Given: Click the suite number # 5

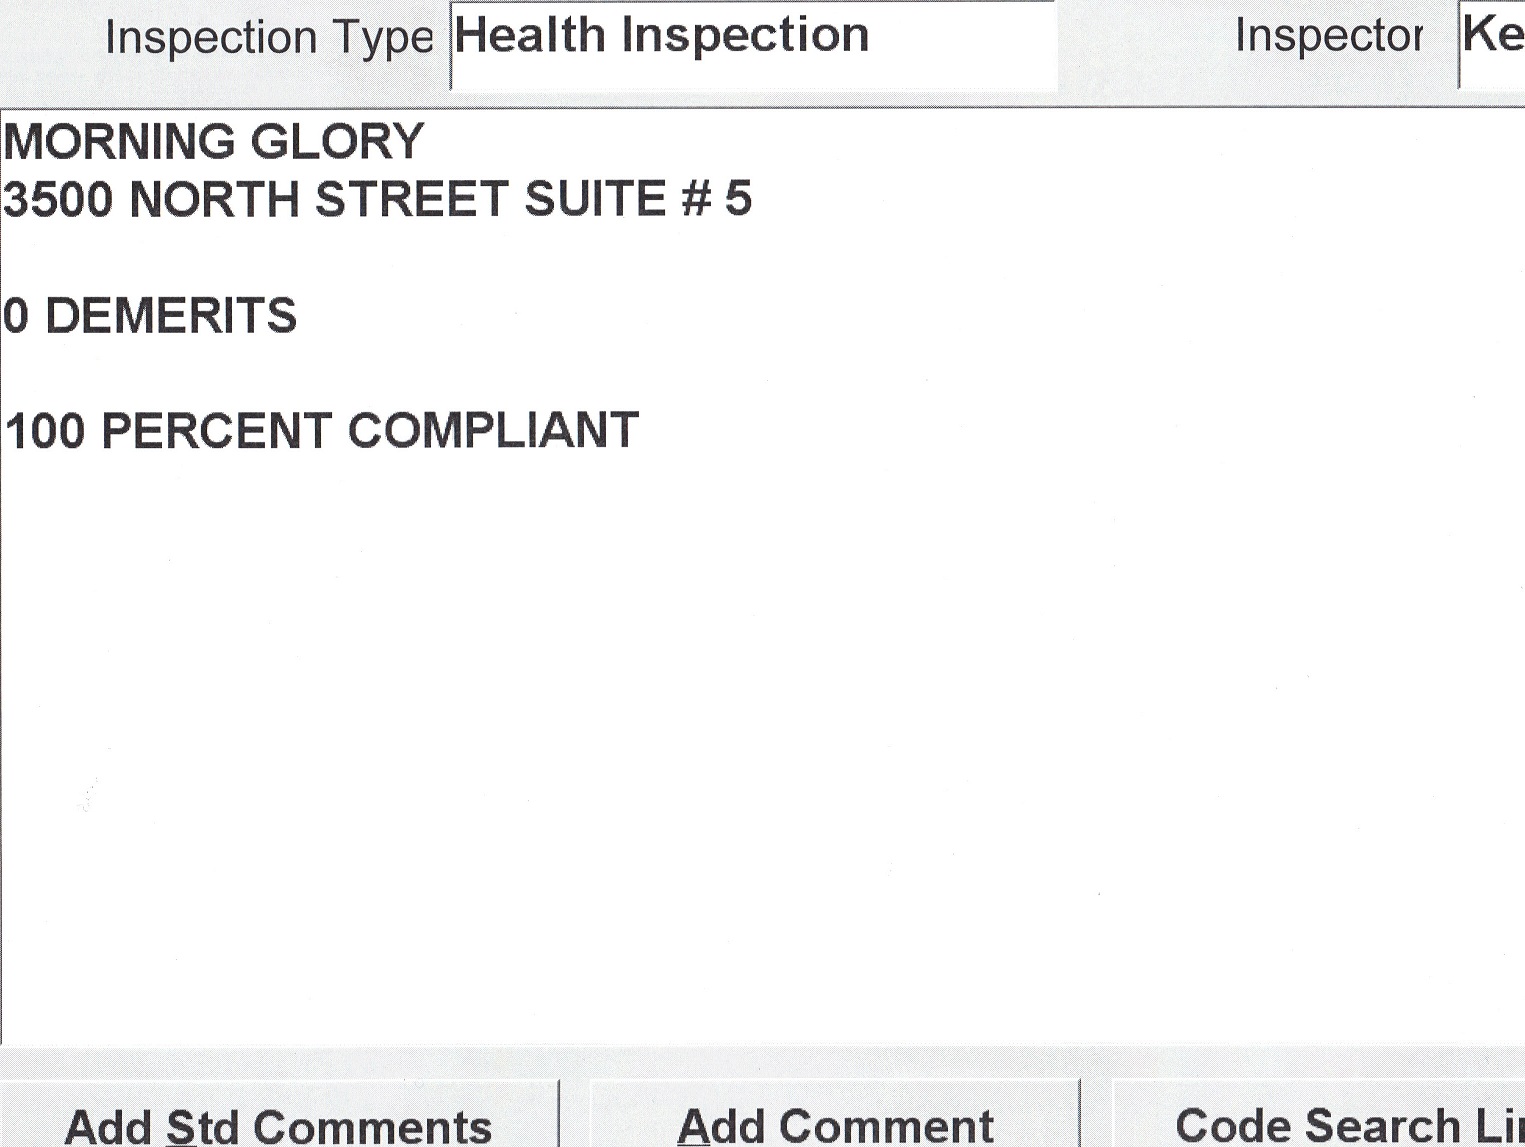Looking at the screenshot, I should tap(717, 199).
